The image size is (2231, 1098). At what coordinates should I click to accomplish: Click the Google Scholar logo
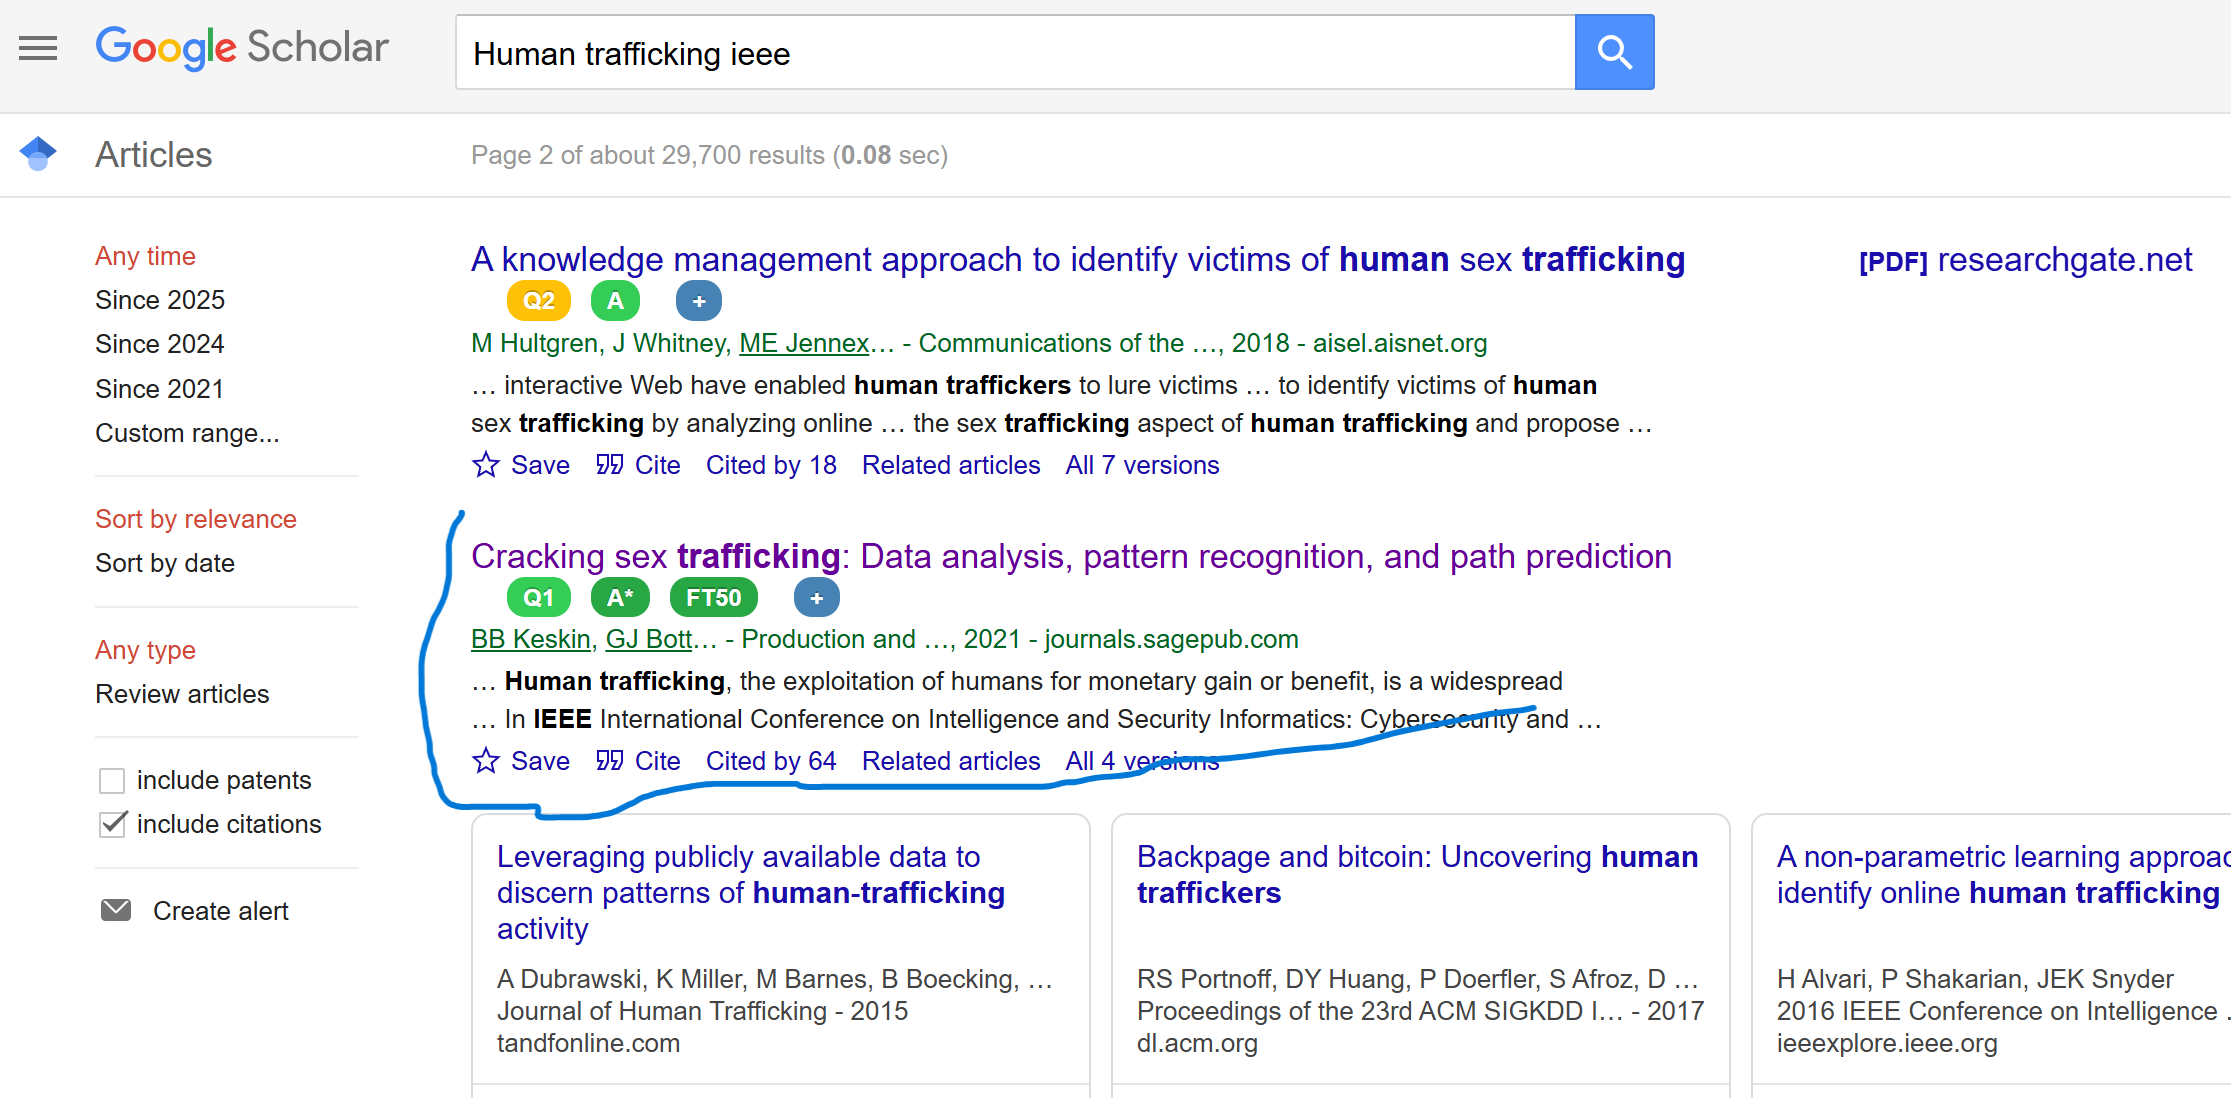point(242,48)
